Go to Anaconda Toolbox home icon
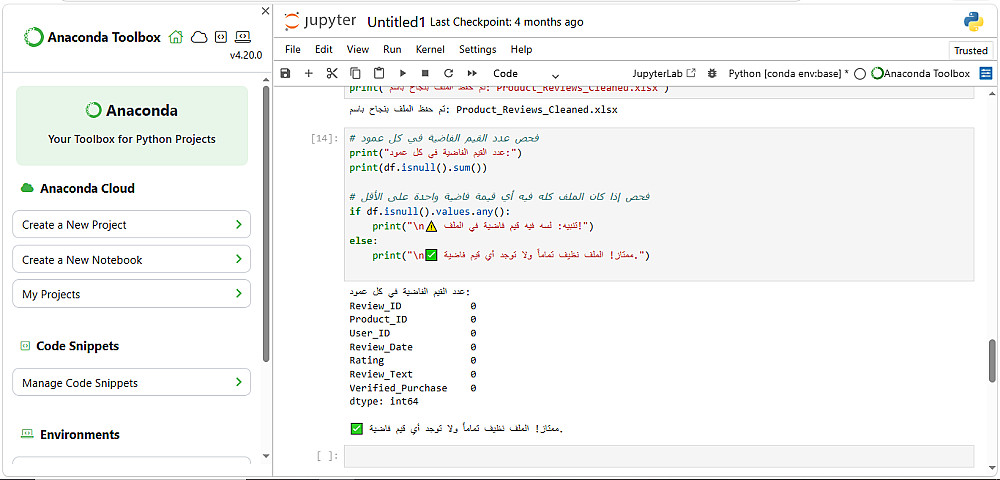1000x480 pixels. click(175, 37)
